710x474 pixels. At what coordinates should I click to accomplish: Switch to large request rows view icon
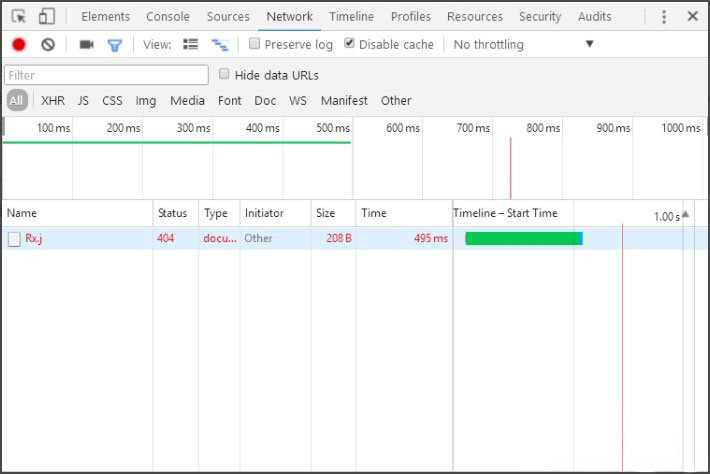click(191, 44)
